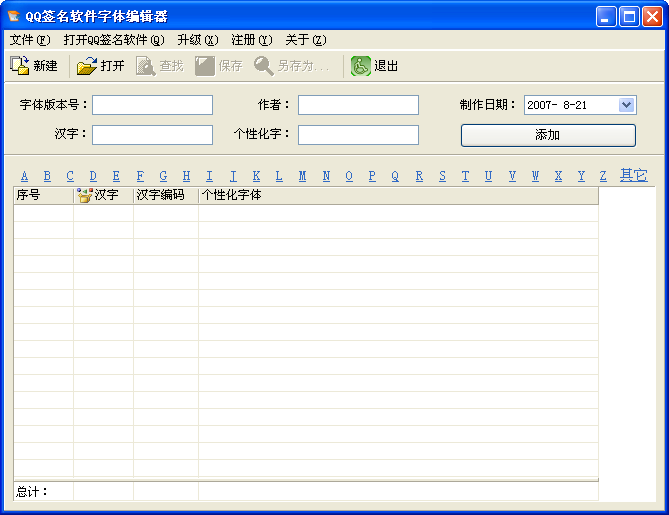This screenshot has height=515, width=669.
Task: Open the 关于(Z) menu
Action: pos(305,40)
